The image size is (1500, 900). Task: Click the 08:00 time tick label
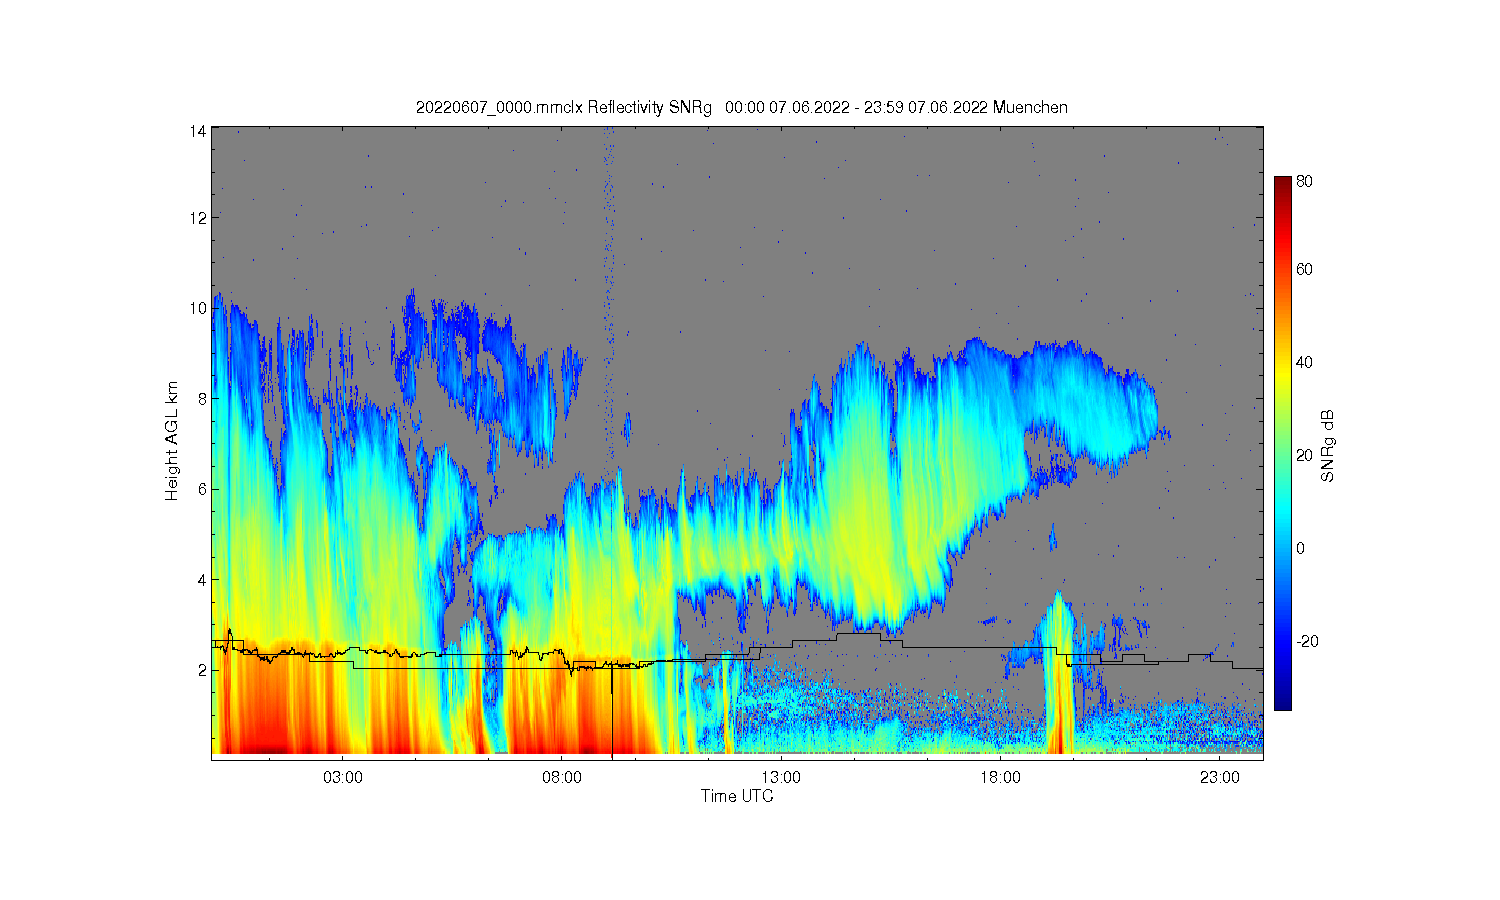coord(562,777)
